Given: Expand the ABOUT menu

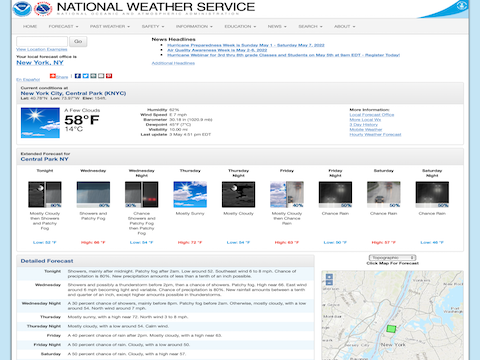Looking at the screenshot, I should coord(345,26).
